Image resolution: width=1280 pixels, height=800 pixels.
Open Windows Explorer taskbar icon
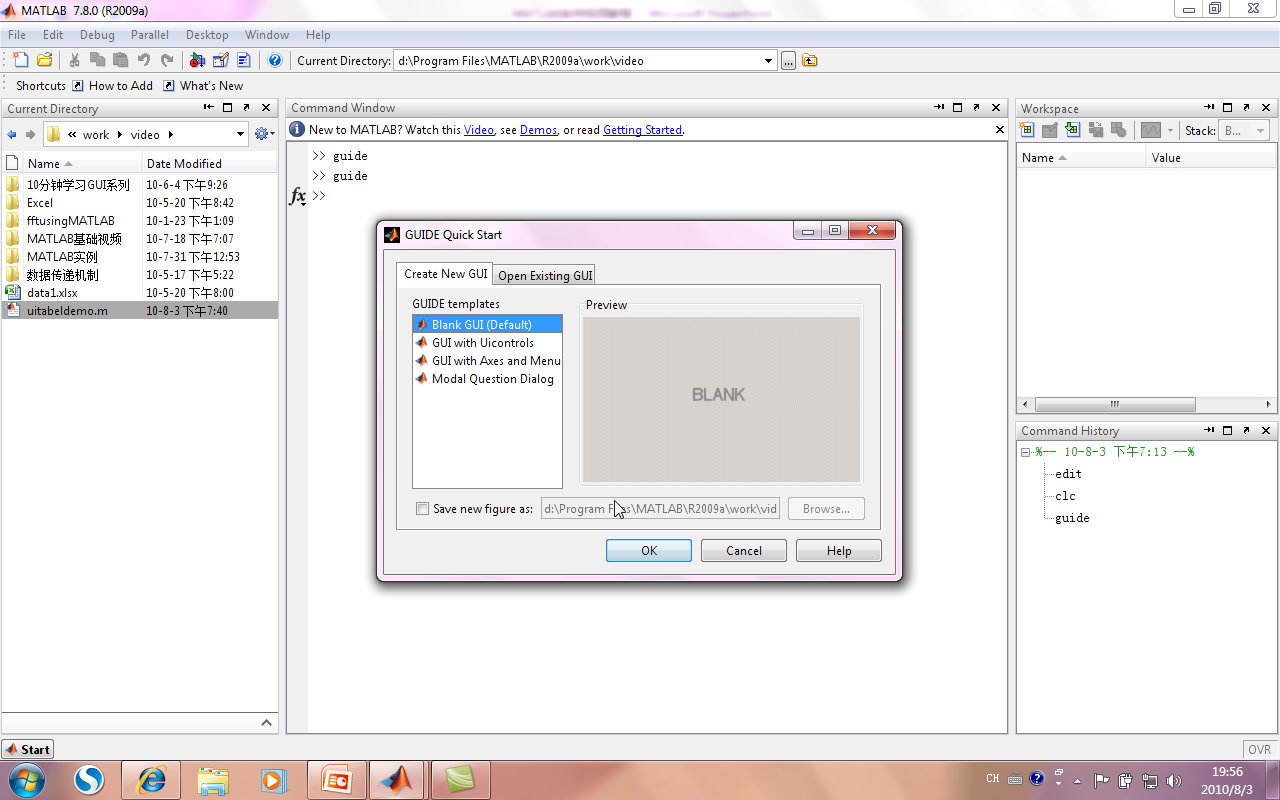point(213,779)
